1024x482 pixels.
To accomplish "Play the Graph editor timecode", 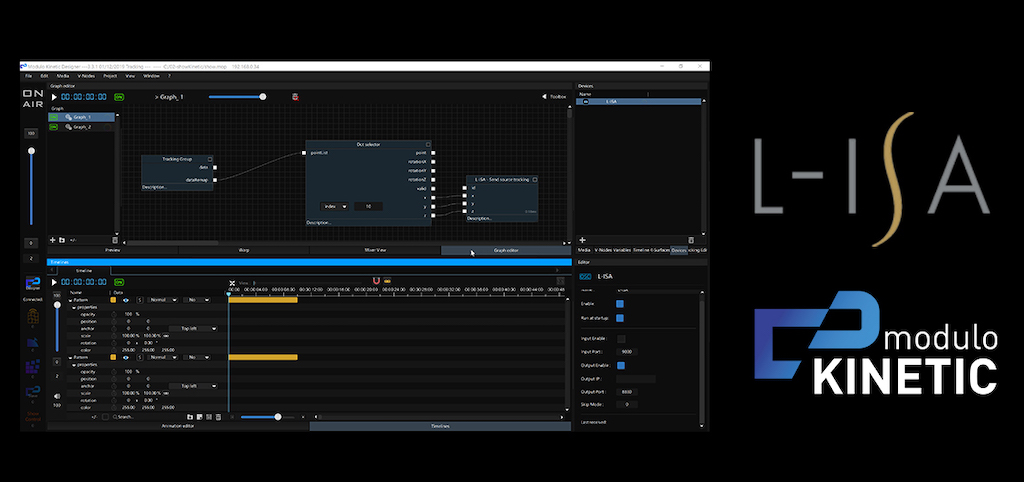I will [54, 97].
